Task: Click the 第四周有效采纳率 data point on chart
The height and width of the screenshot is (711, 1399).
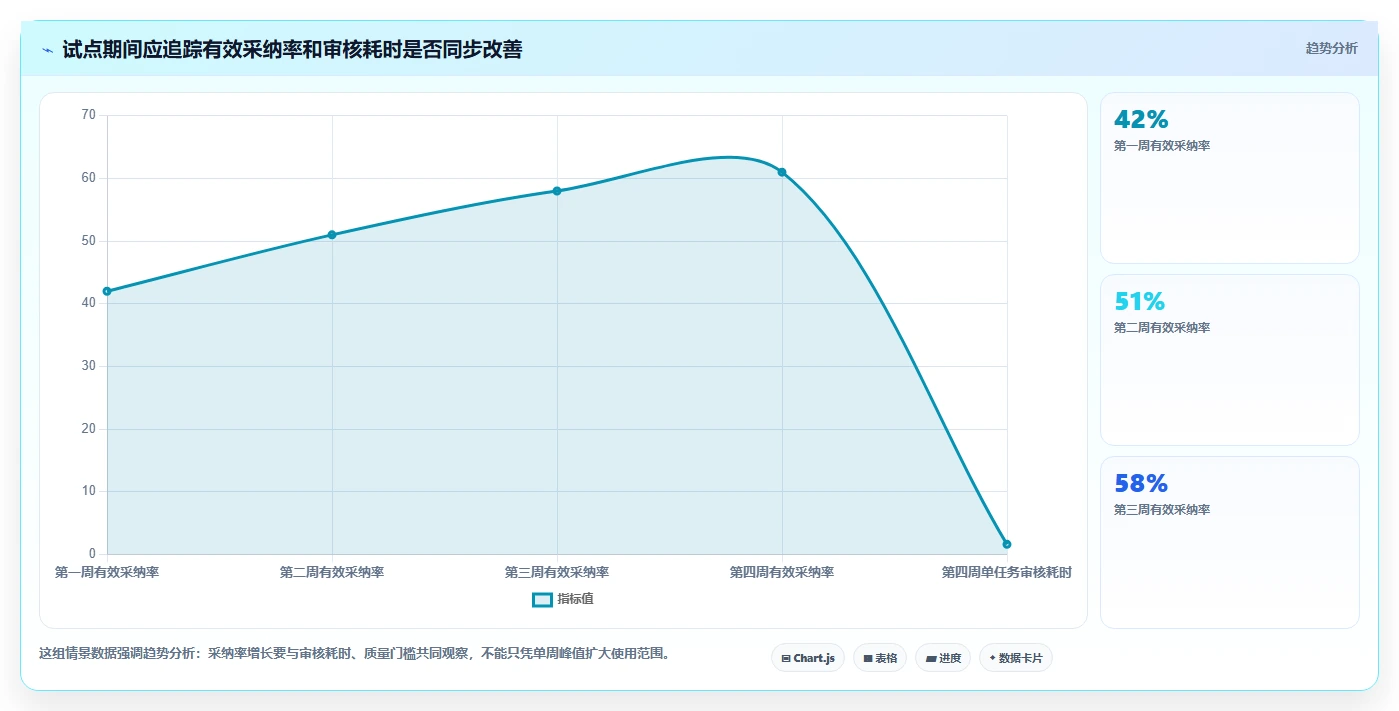Action: coord(782,172)
